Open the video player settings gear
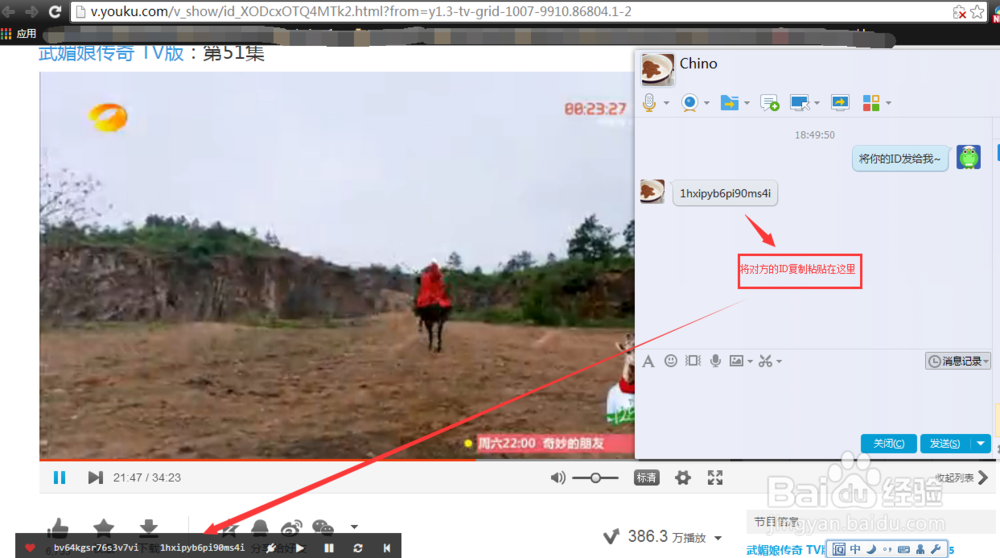This screenshot has width=1000, height=558. pyautogui.click(x=682, y=478)
